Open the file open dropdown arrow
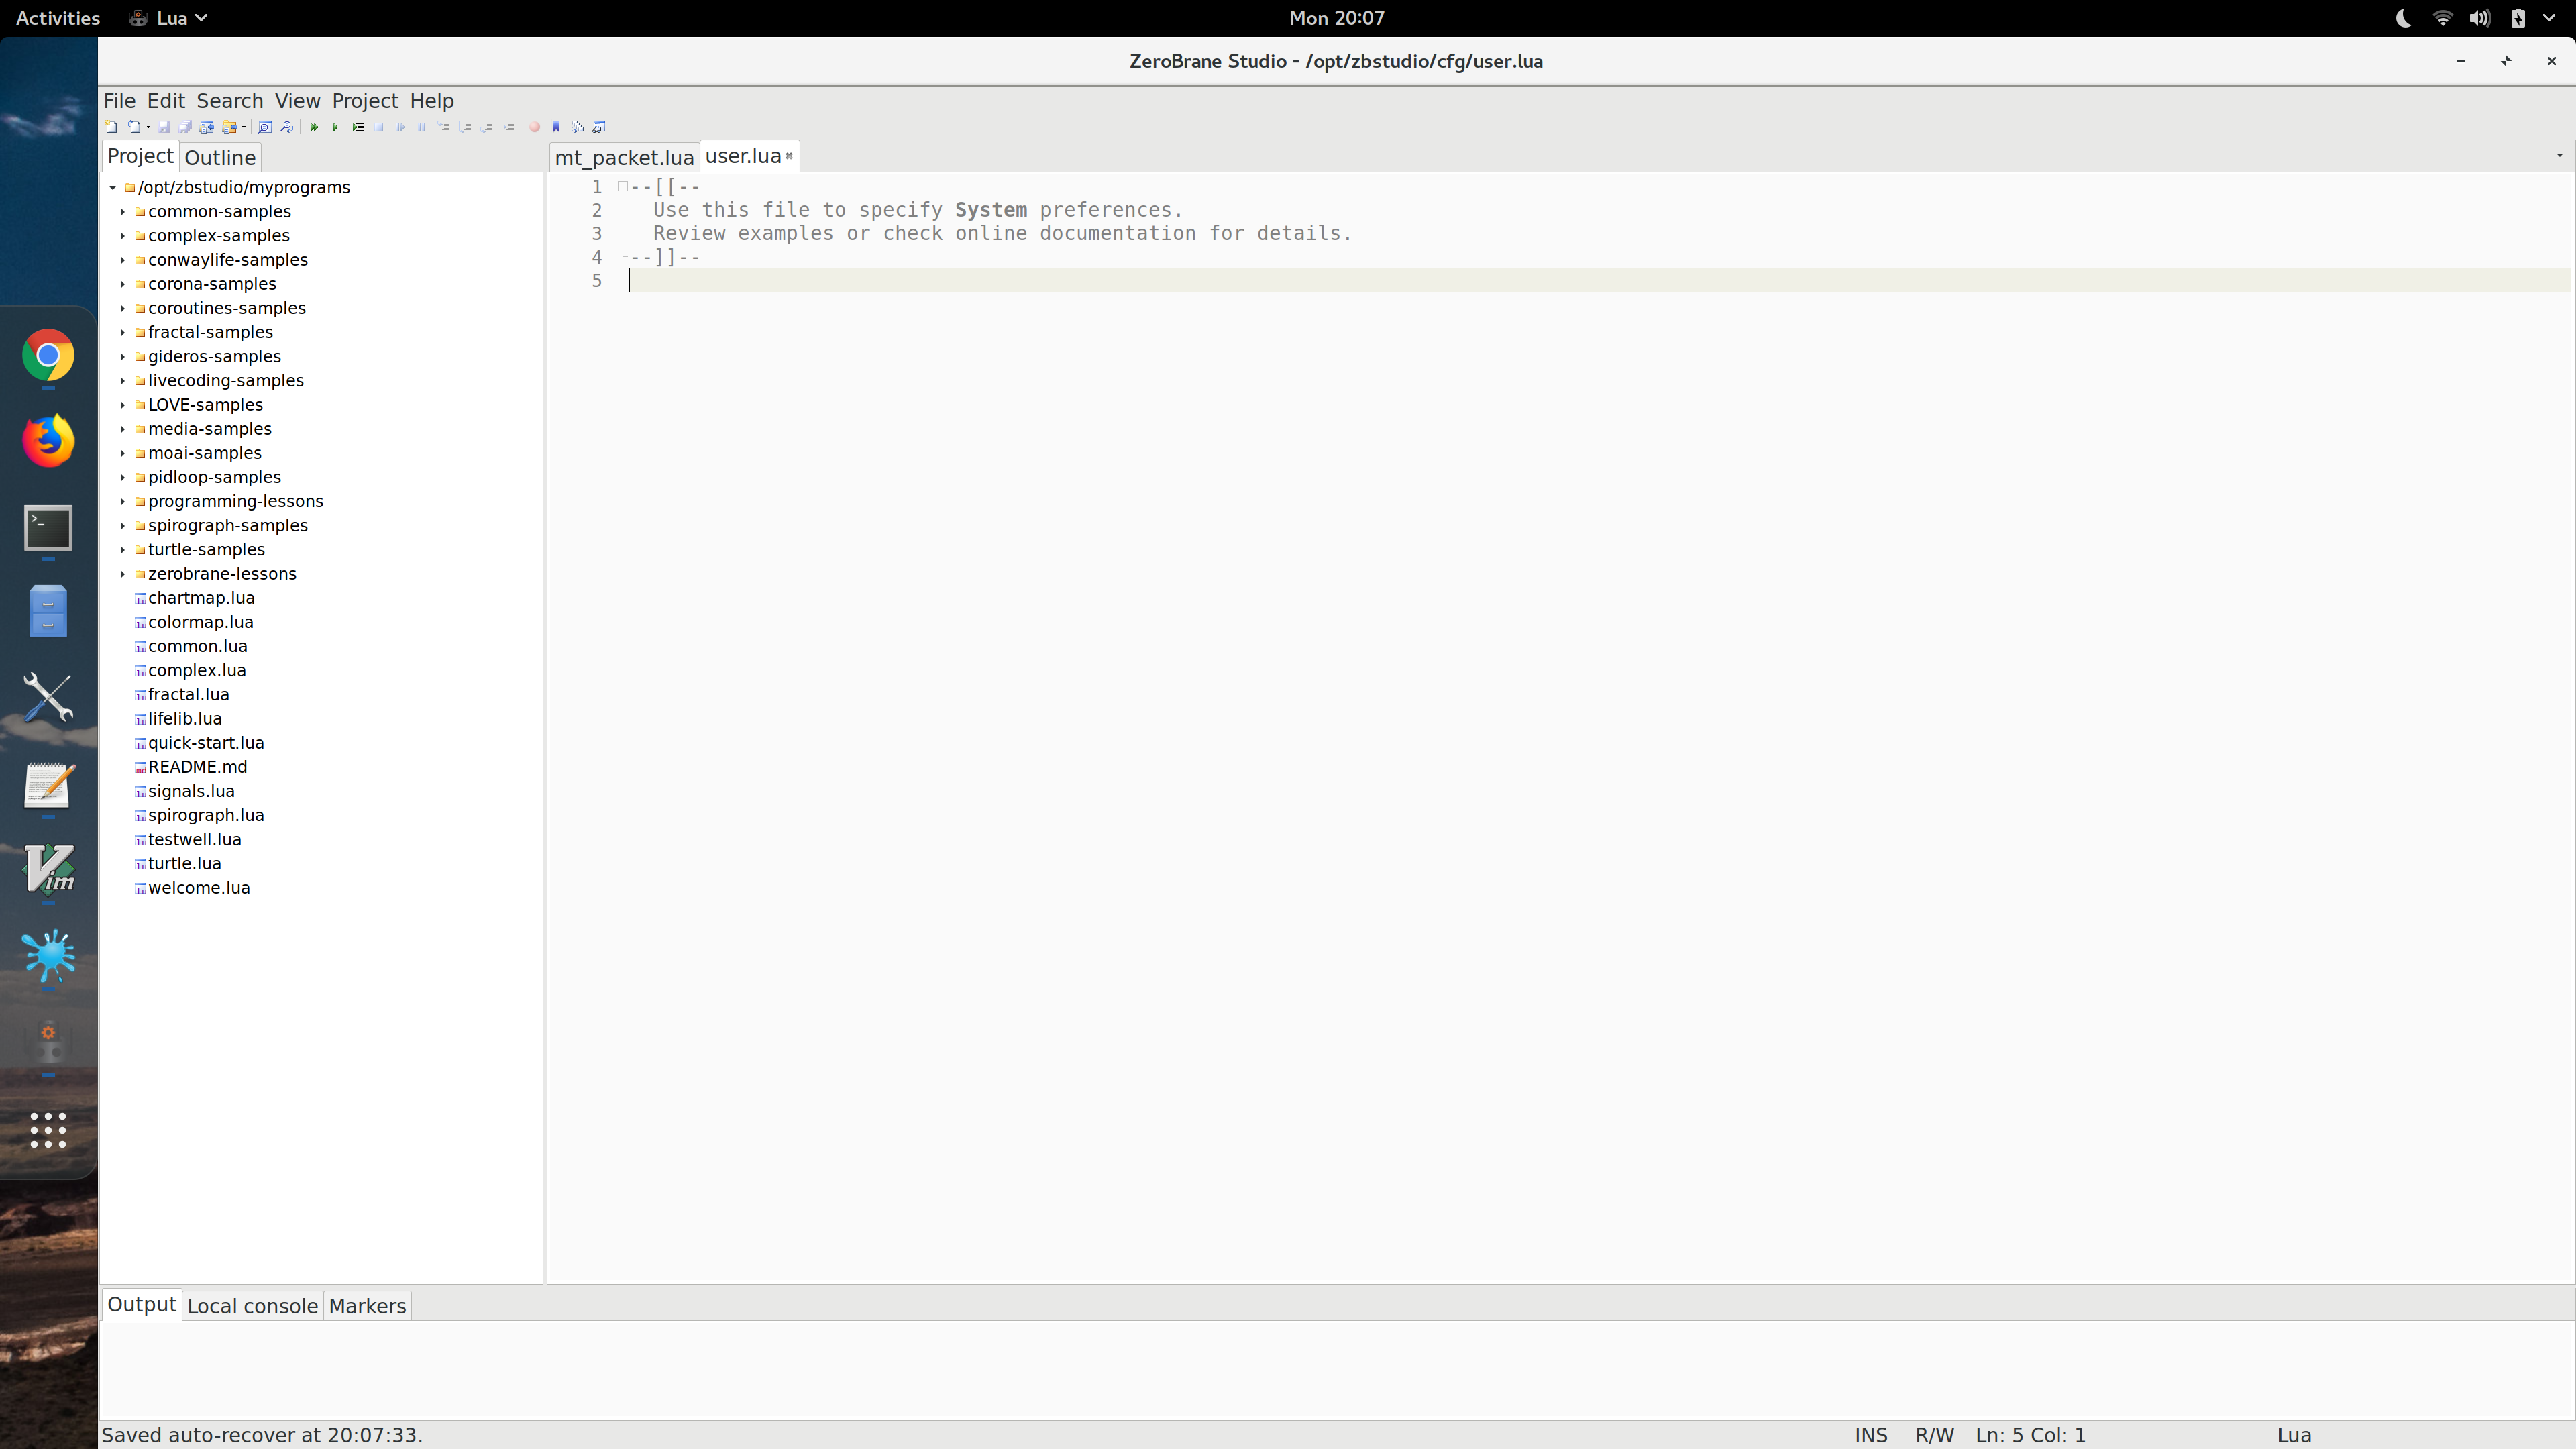 click(148, 127)
